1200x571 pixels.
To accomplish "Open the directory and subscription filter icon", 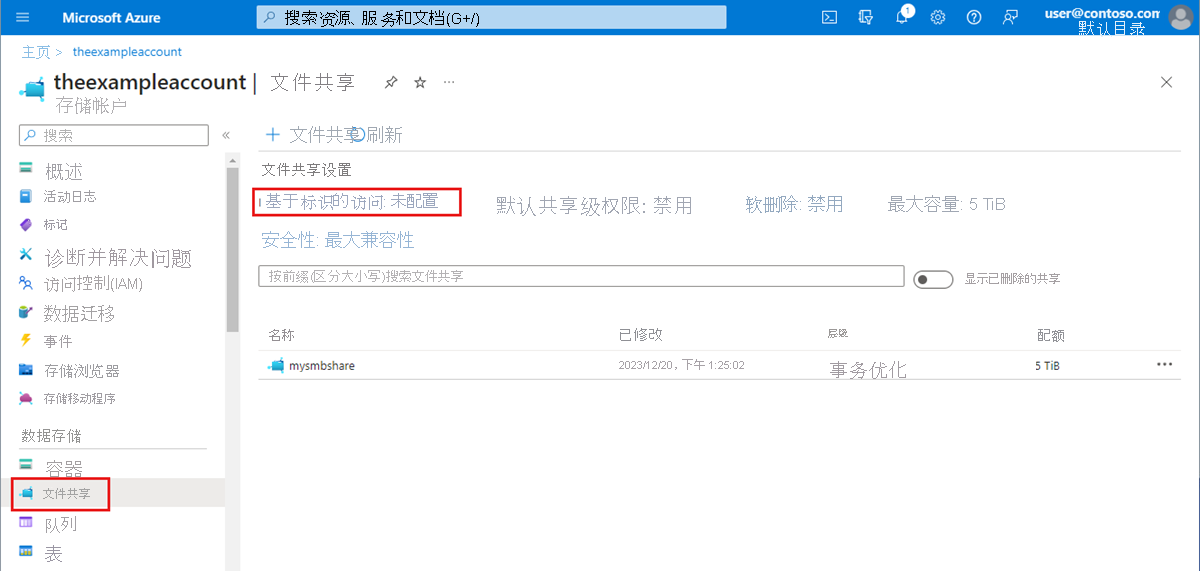I will point(865,17).
